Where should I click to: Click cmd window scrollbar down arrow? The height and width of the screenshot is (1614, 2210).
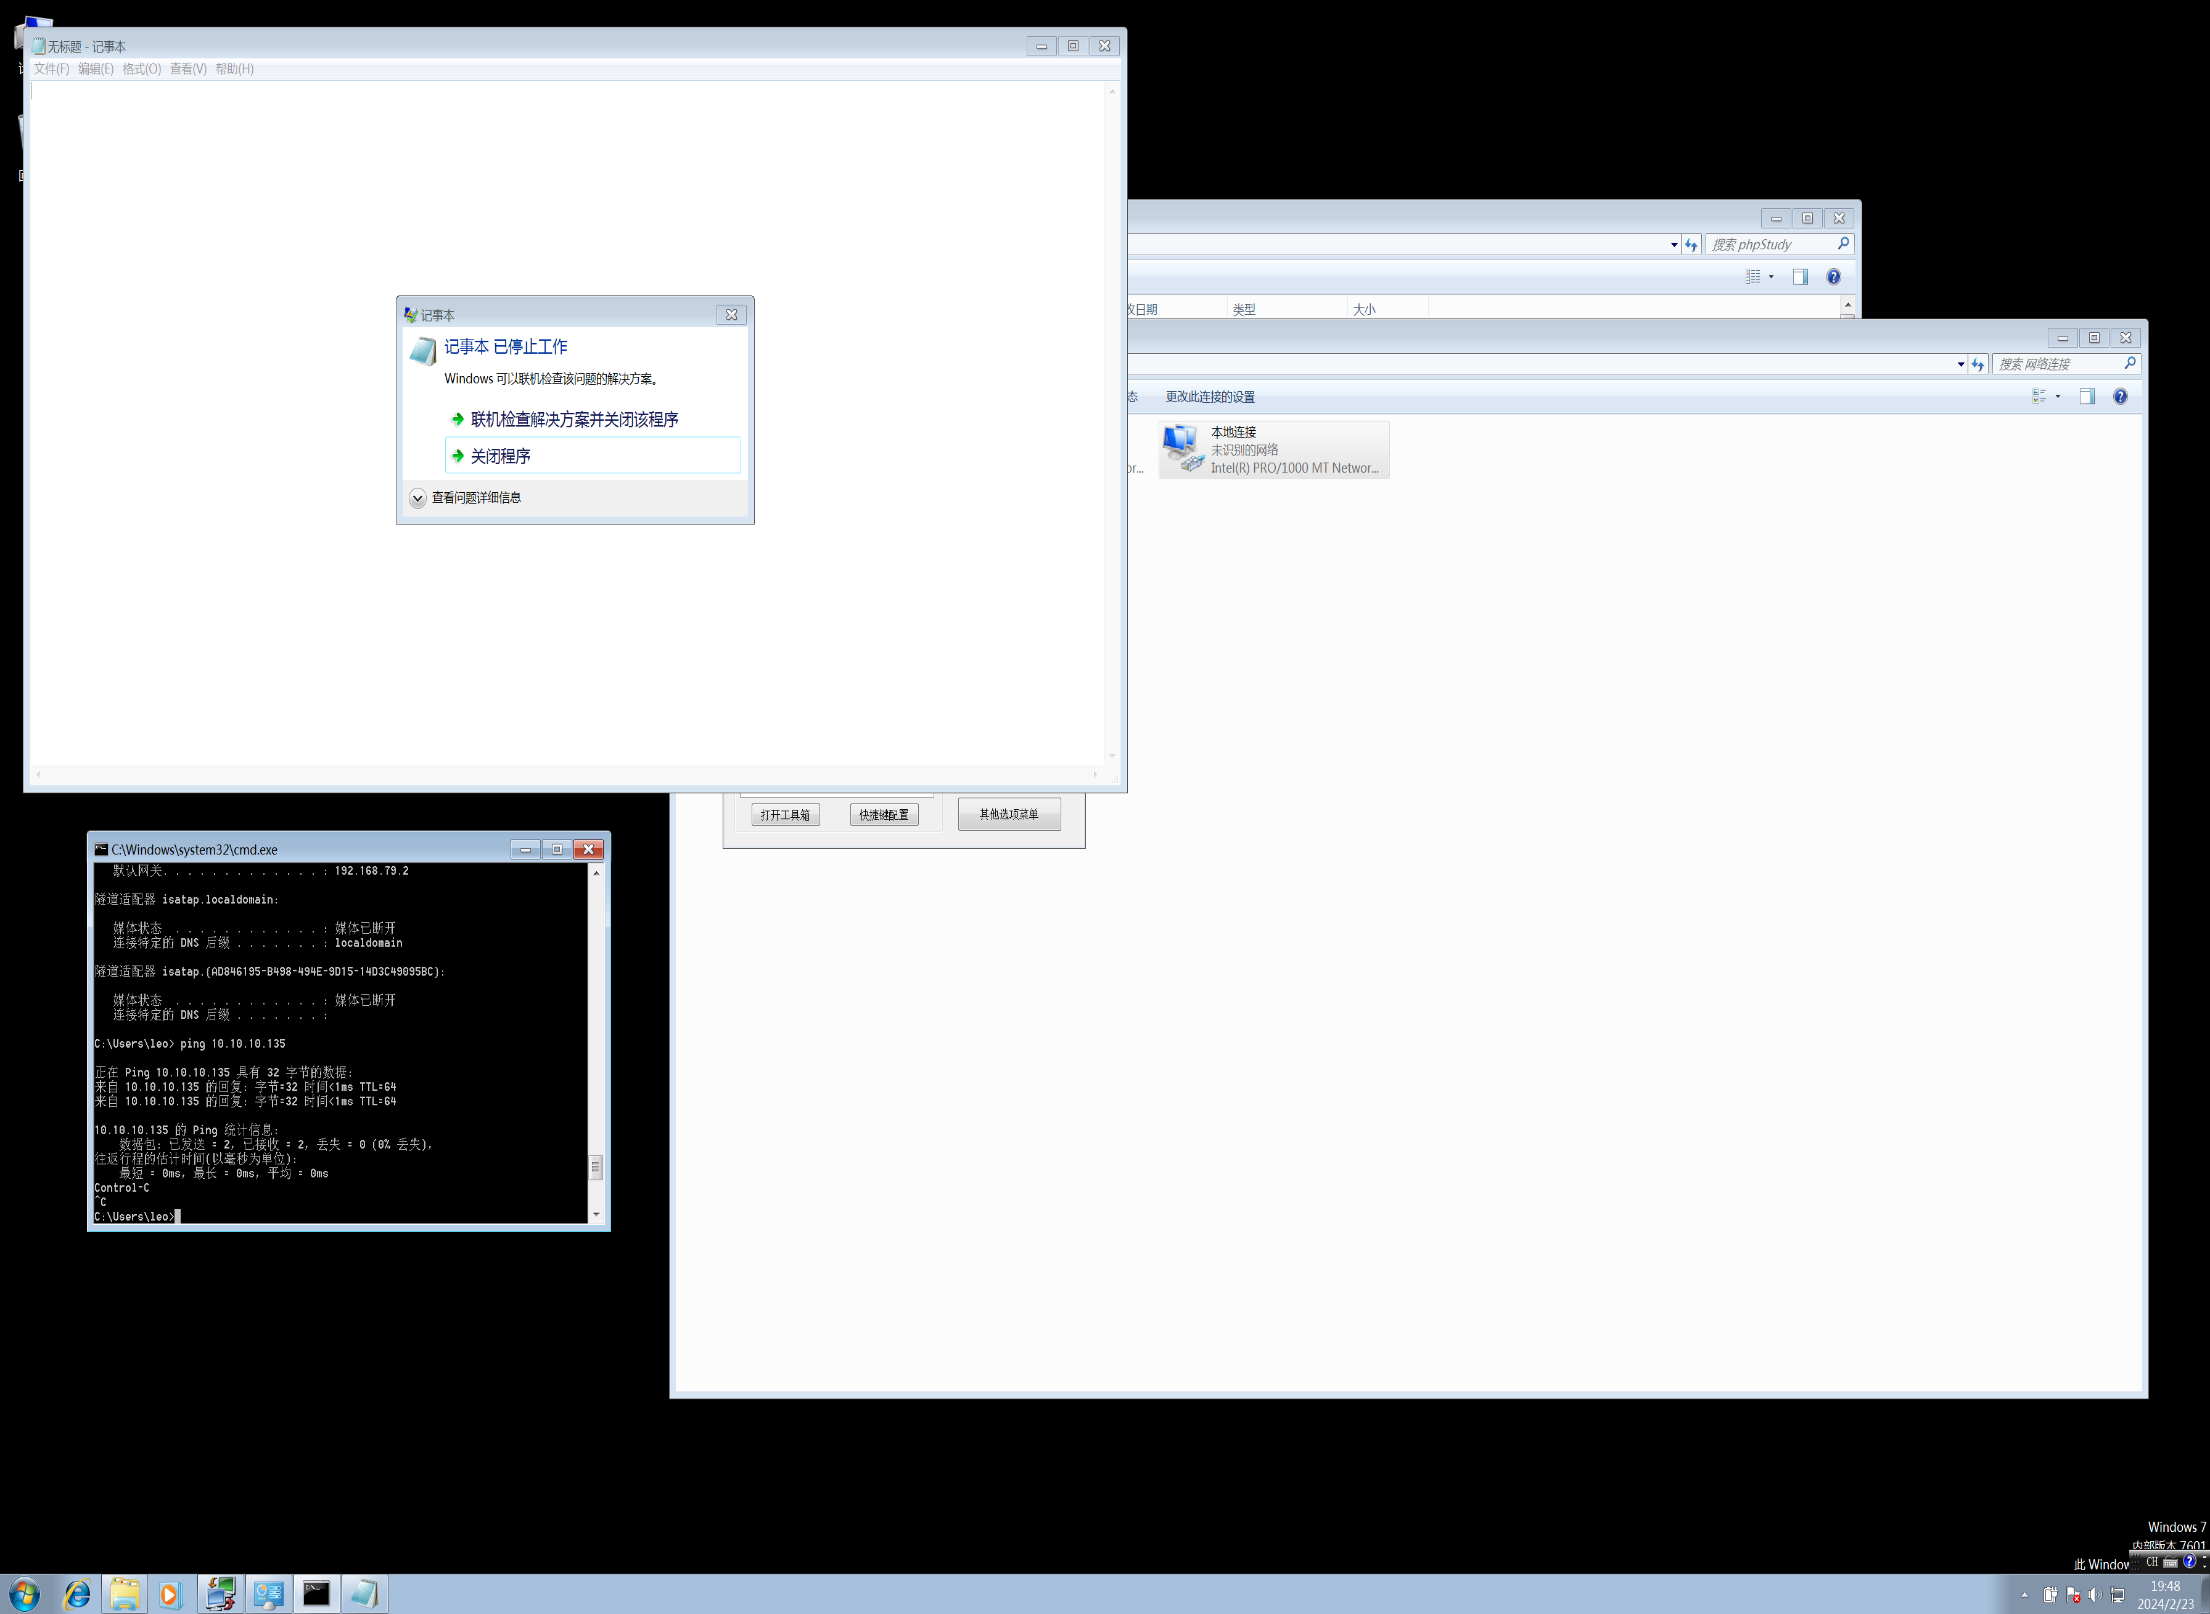click(x=596, y=1214)
